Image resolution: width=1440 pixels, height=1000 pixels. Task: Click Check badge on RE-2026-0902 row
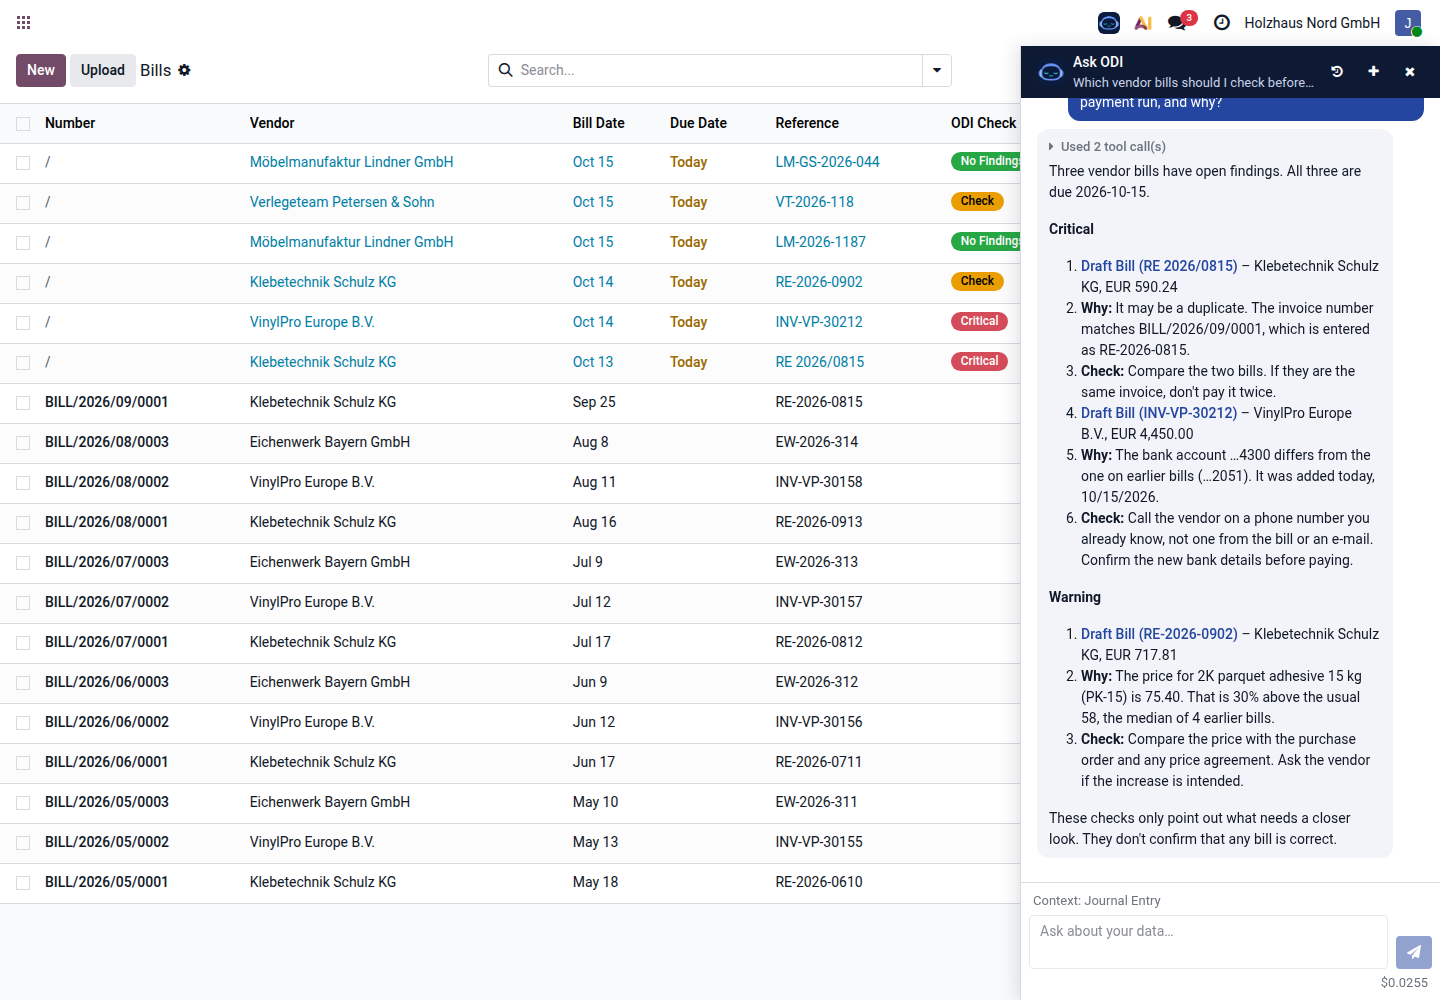tap(977, 281)
